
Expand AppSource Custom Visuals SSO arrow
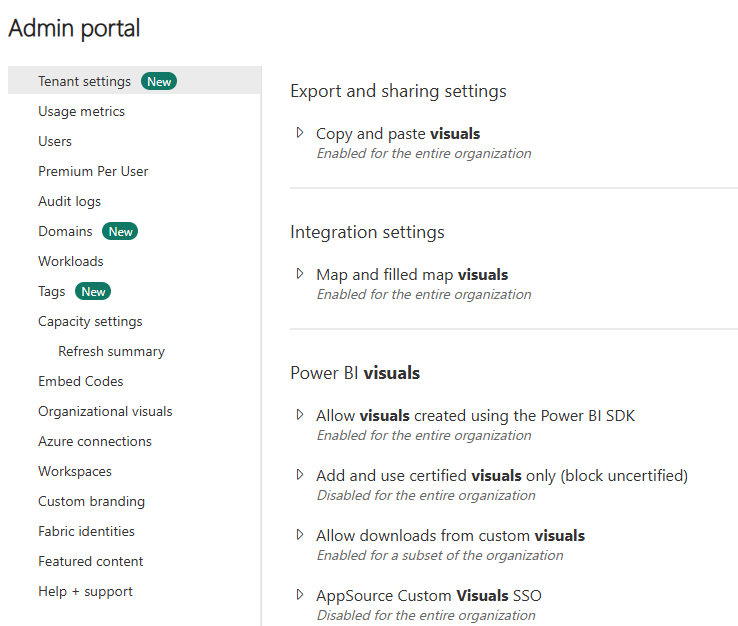pyautogui.click(x=300, y=594)
